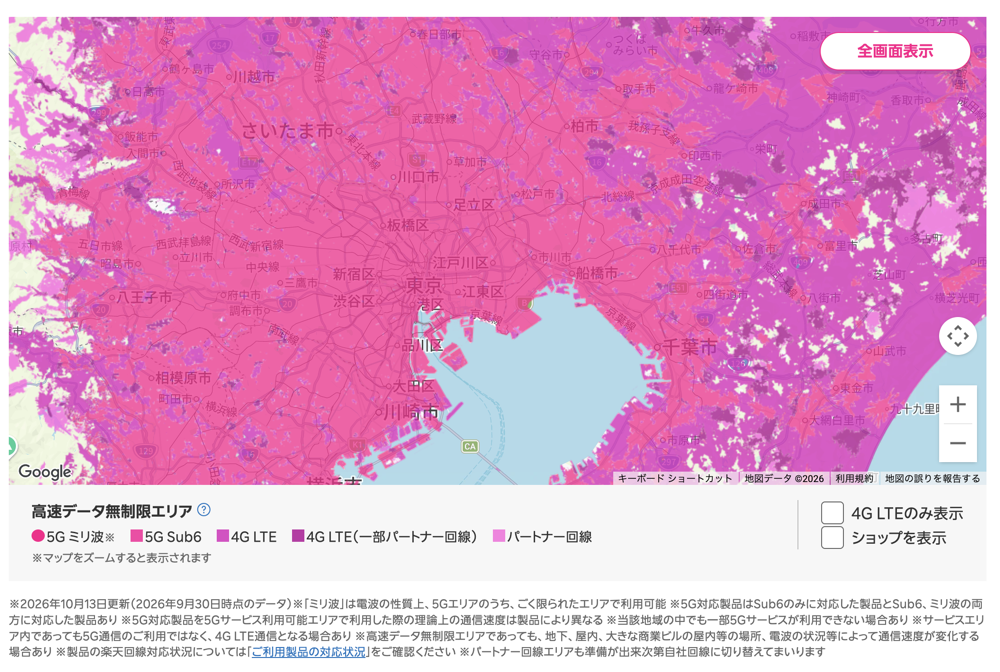The height and width of the screenshot is (672, 1000).
Task: Click the 八王子市 map label
Action: click(x=144, y=297)
